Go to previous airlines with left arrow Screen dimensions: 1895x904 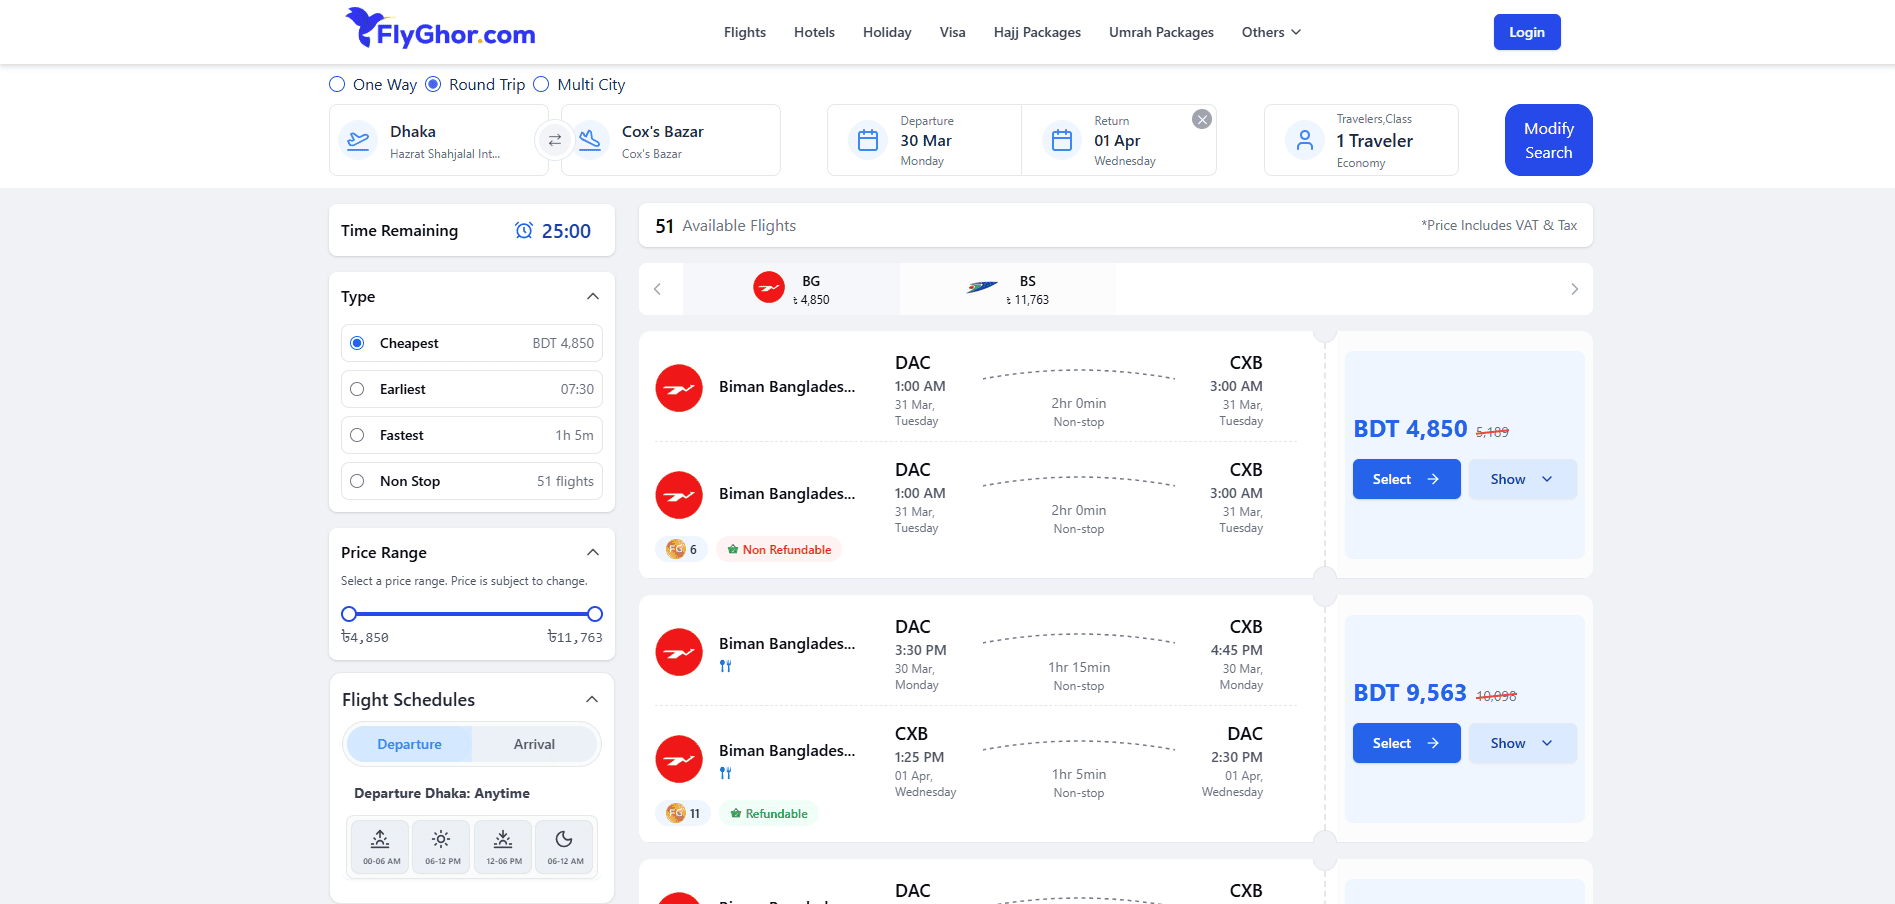pyautogui.click(x=657, y=289)
